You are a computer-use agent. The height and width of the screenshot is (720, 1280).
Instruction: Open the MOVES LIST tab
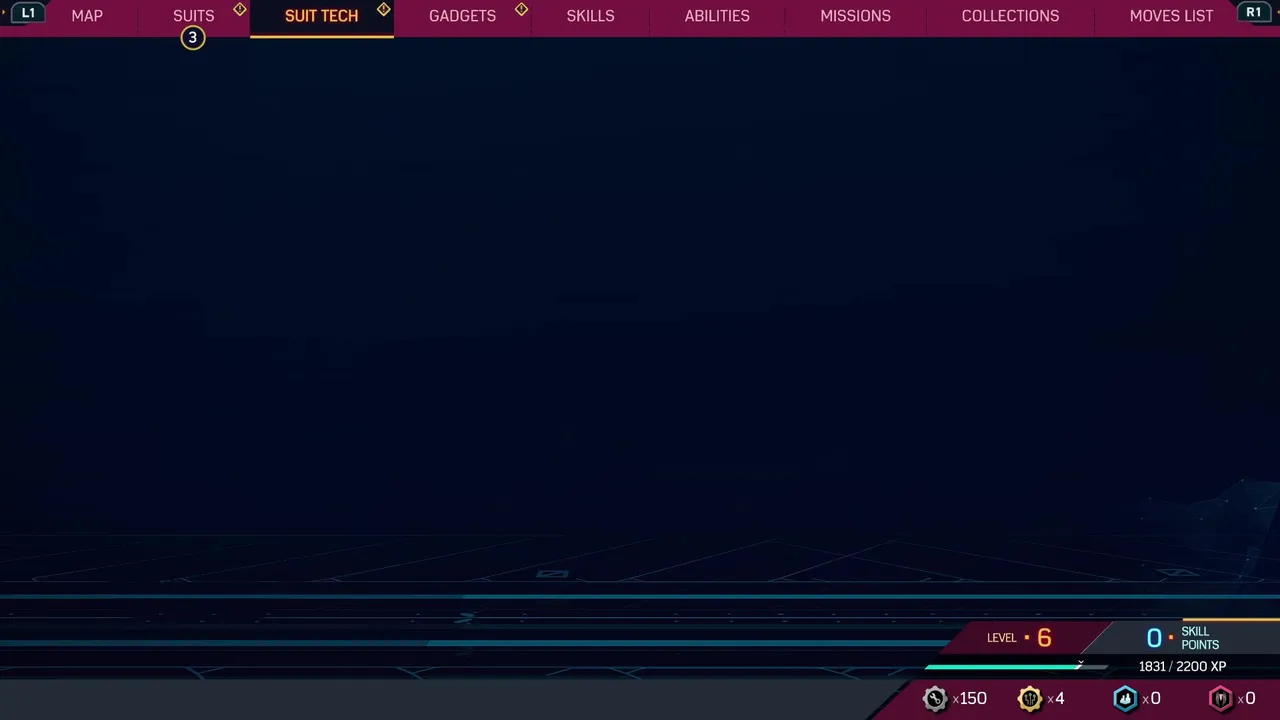pyautogui.click(x=1171, y=16)
